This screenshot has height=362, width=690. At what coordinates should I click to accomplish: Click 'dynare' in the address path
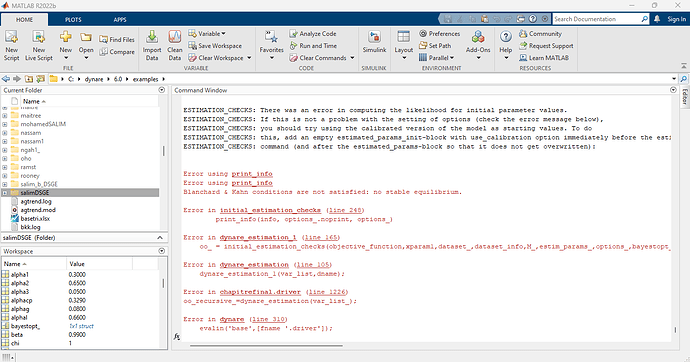point(94,79)
